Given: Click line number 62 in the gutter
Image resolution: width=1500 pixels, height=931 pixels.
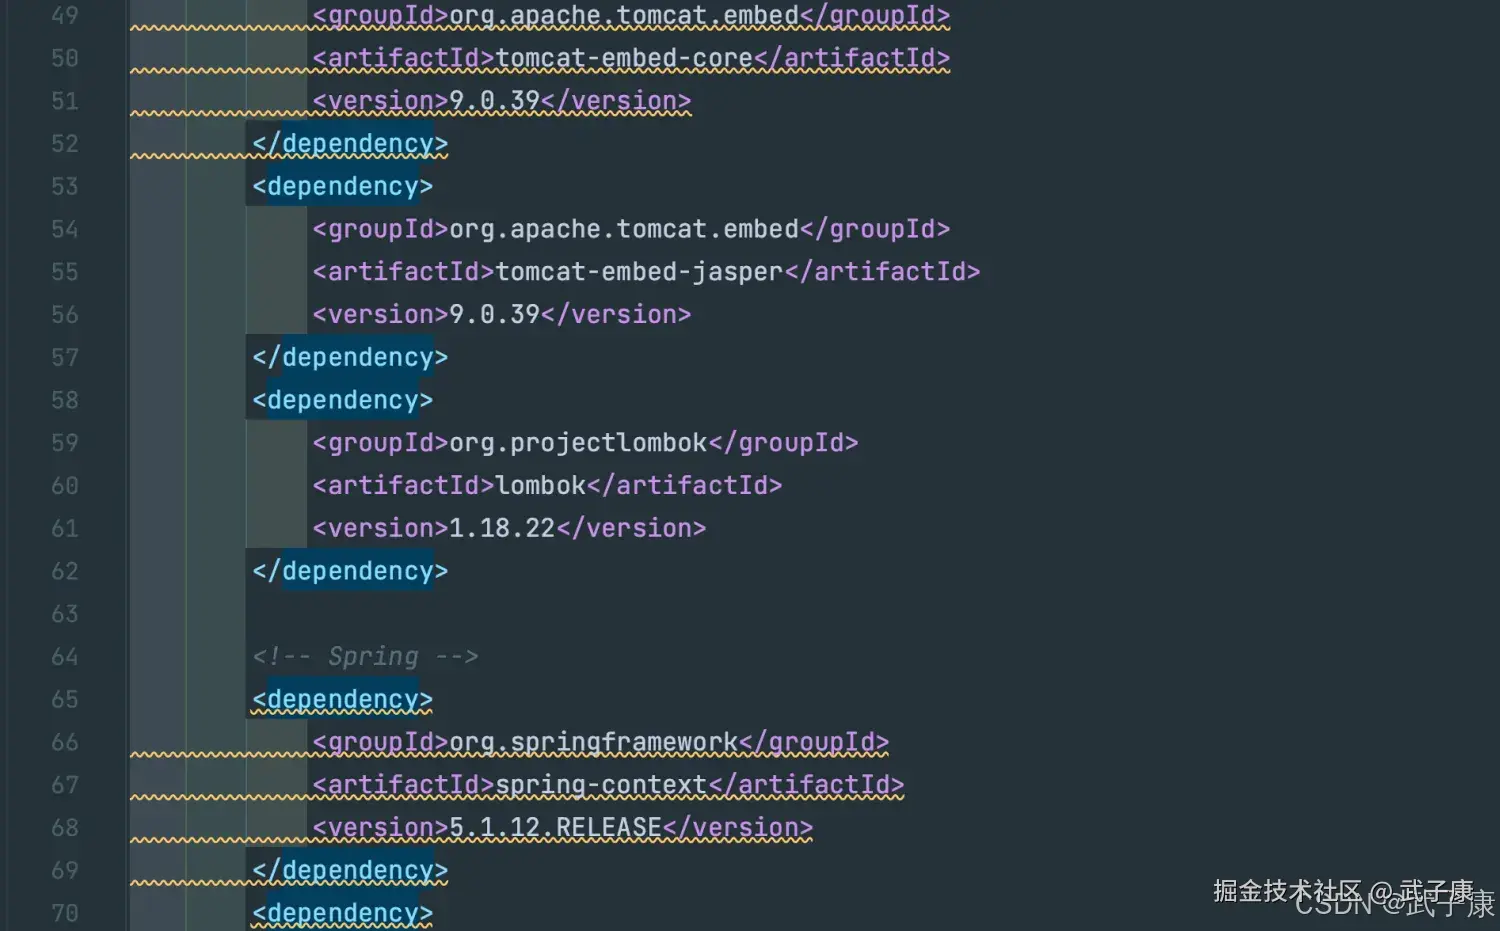Looking at the screenshot, I should [x=65, y=571].
